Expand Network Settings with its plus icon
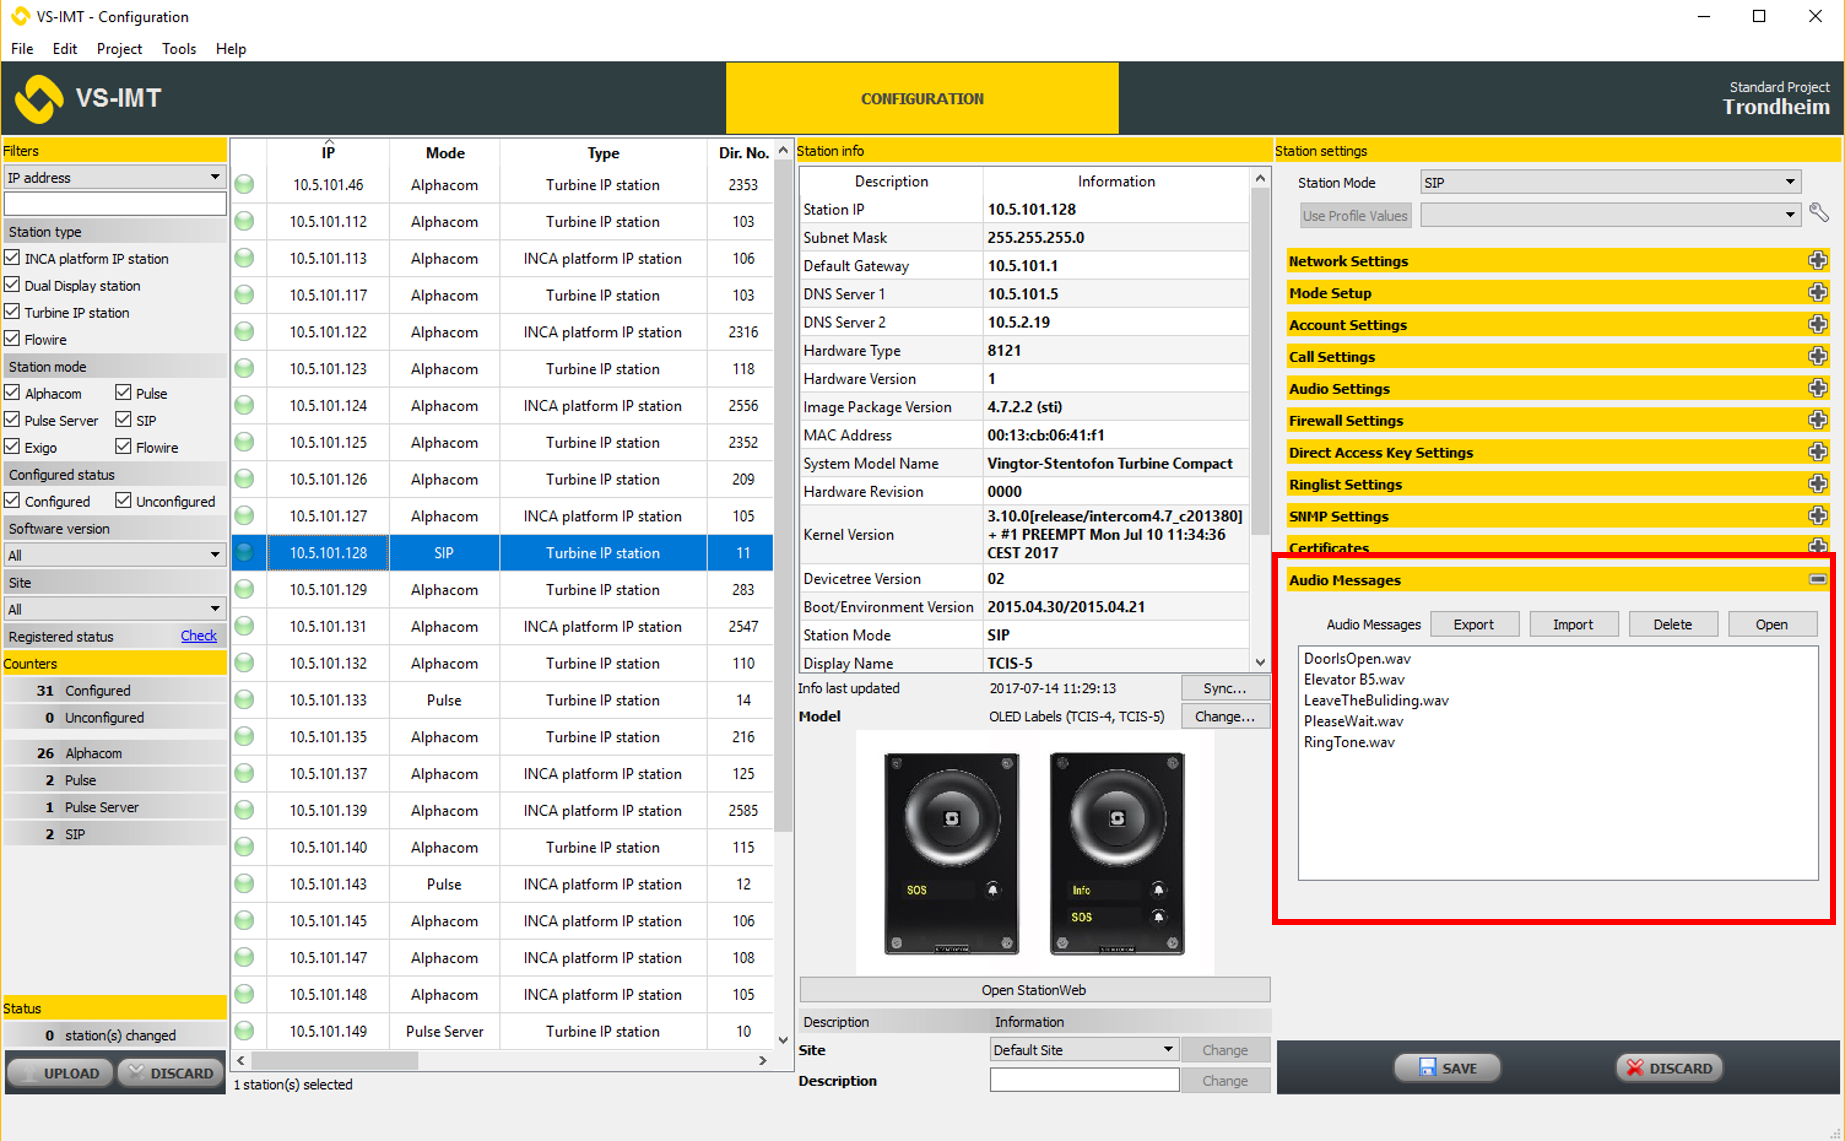Viewport: 1845px width, 1141px height. 1817,261
